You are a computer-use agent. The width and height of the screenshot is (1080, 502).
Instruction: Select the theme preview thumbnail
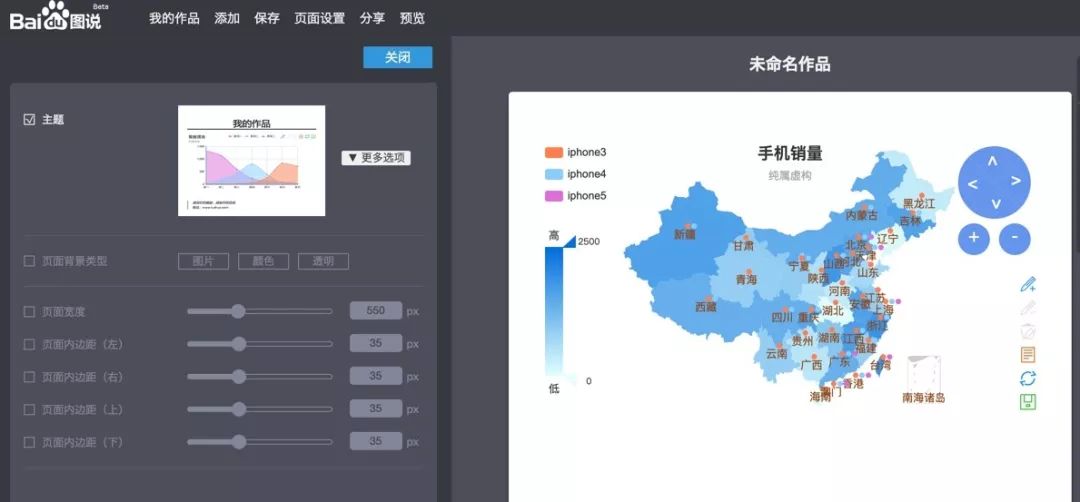pyautogui.click(x=251, y=160)
